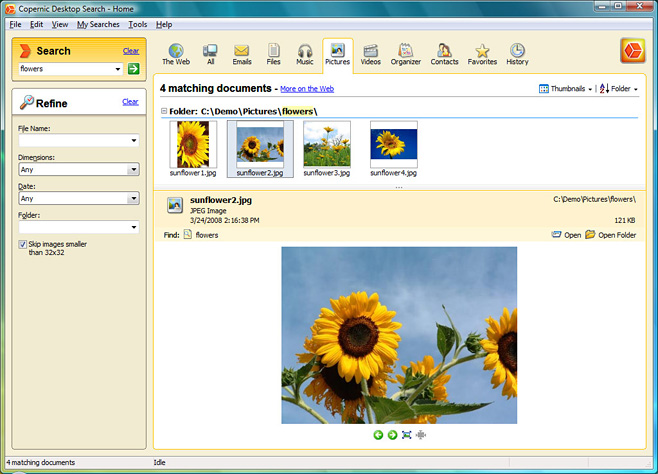The image size is (658, 474).
Task: Click the Copernic title bar app icon
Action: (x=10, y=8)
